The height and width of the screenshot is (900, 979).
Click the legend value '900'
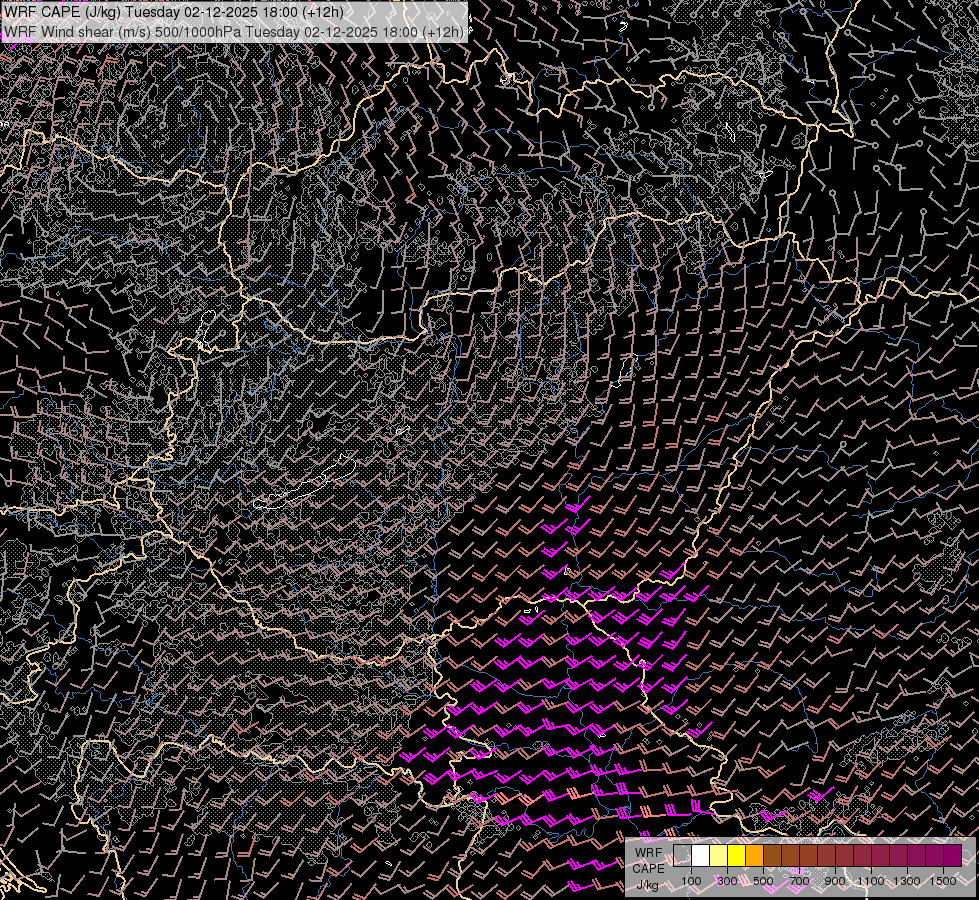pyautogui.click(x=835, y=881)
